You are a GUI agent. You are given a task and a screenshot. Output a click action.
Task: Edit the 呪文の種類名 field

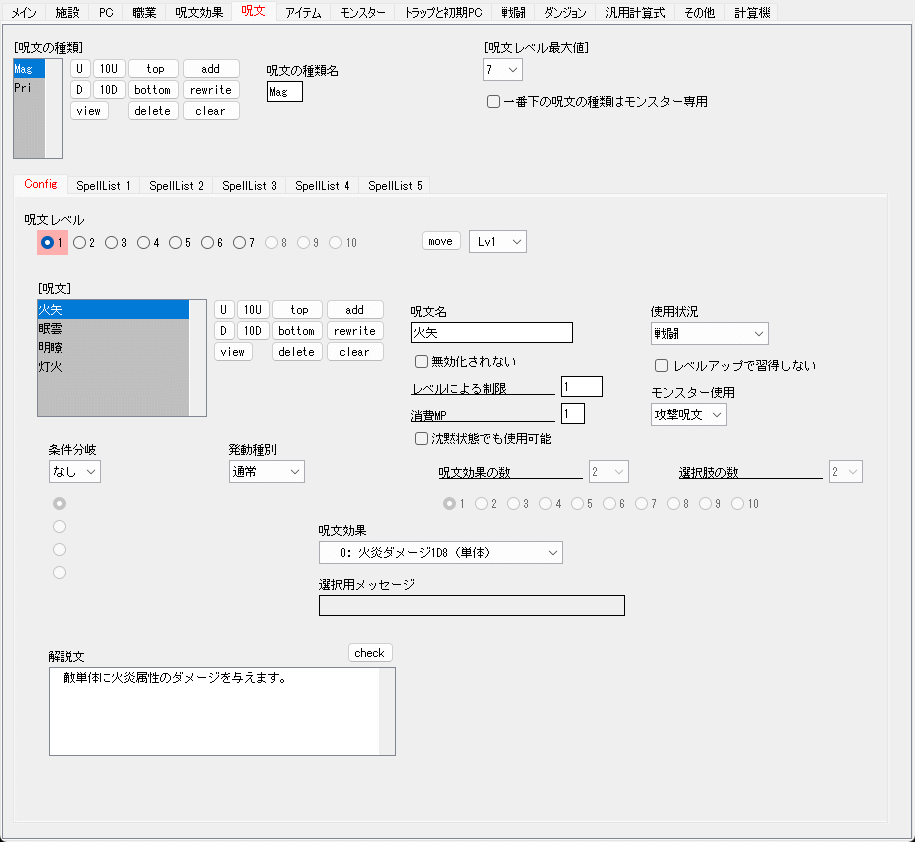285,92
